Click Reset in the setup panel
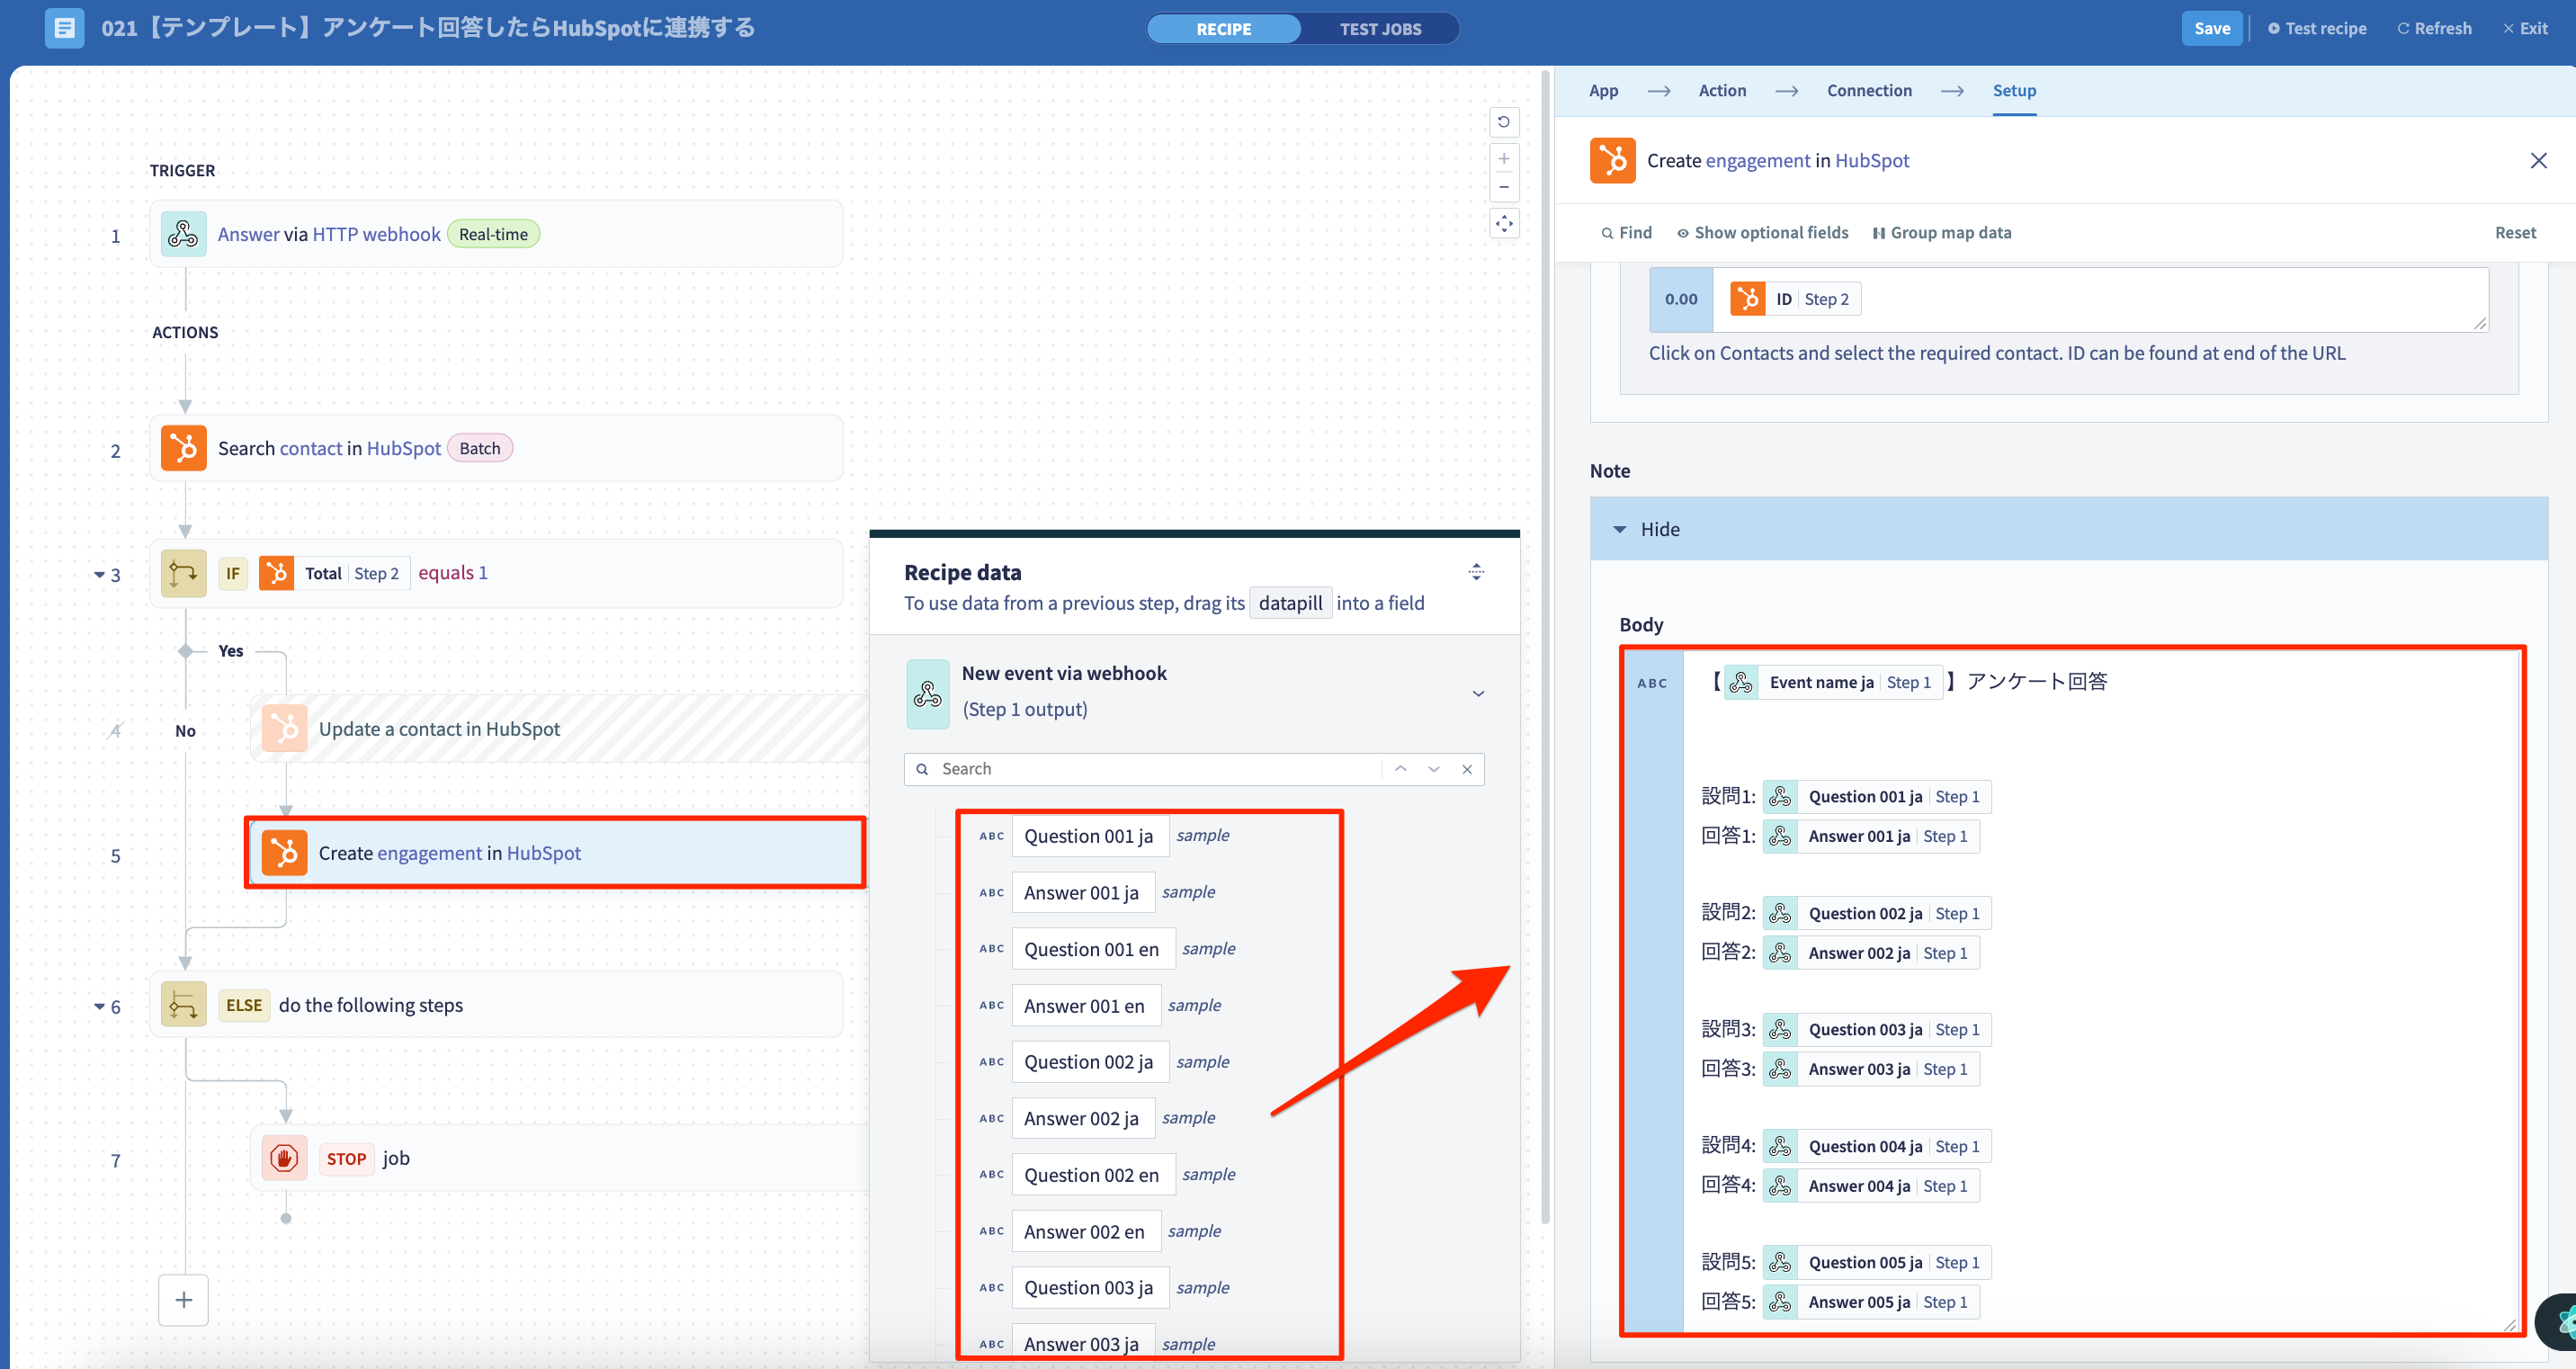The image size is (2576, 1369). tap(2515, 232)
